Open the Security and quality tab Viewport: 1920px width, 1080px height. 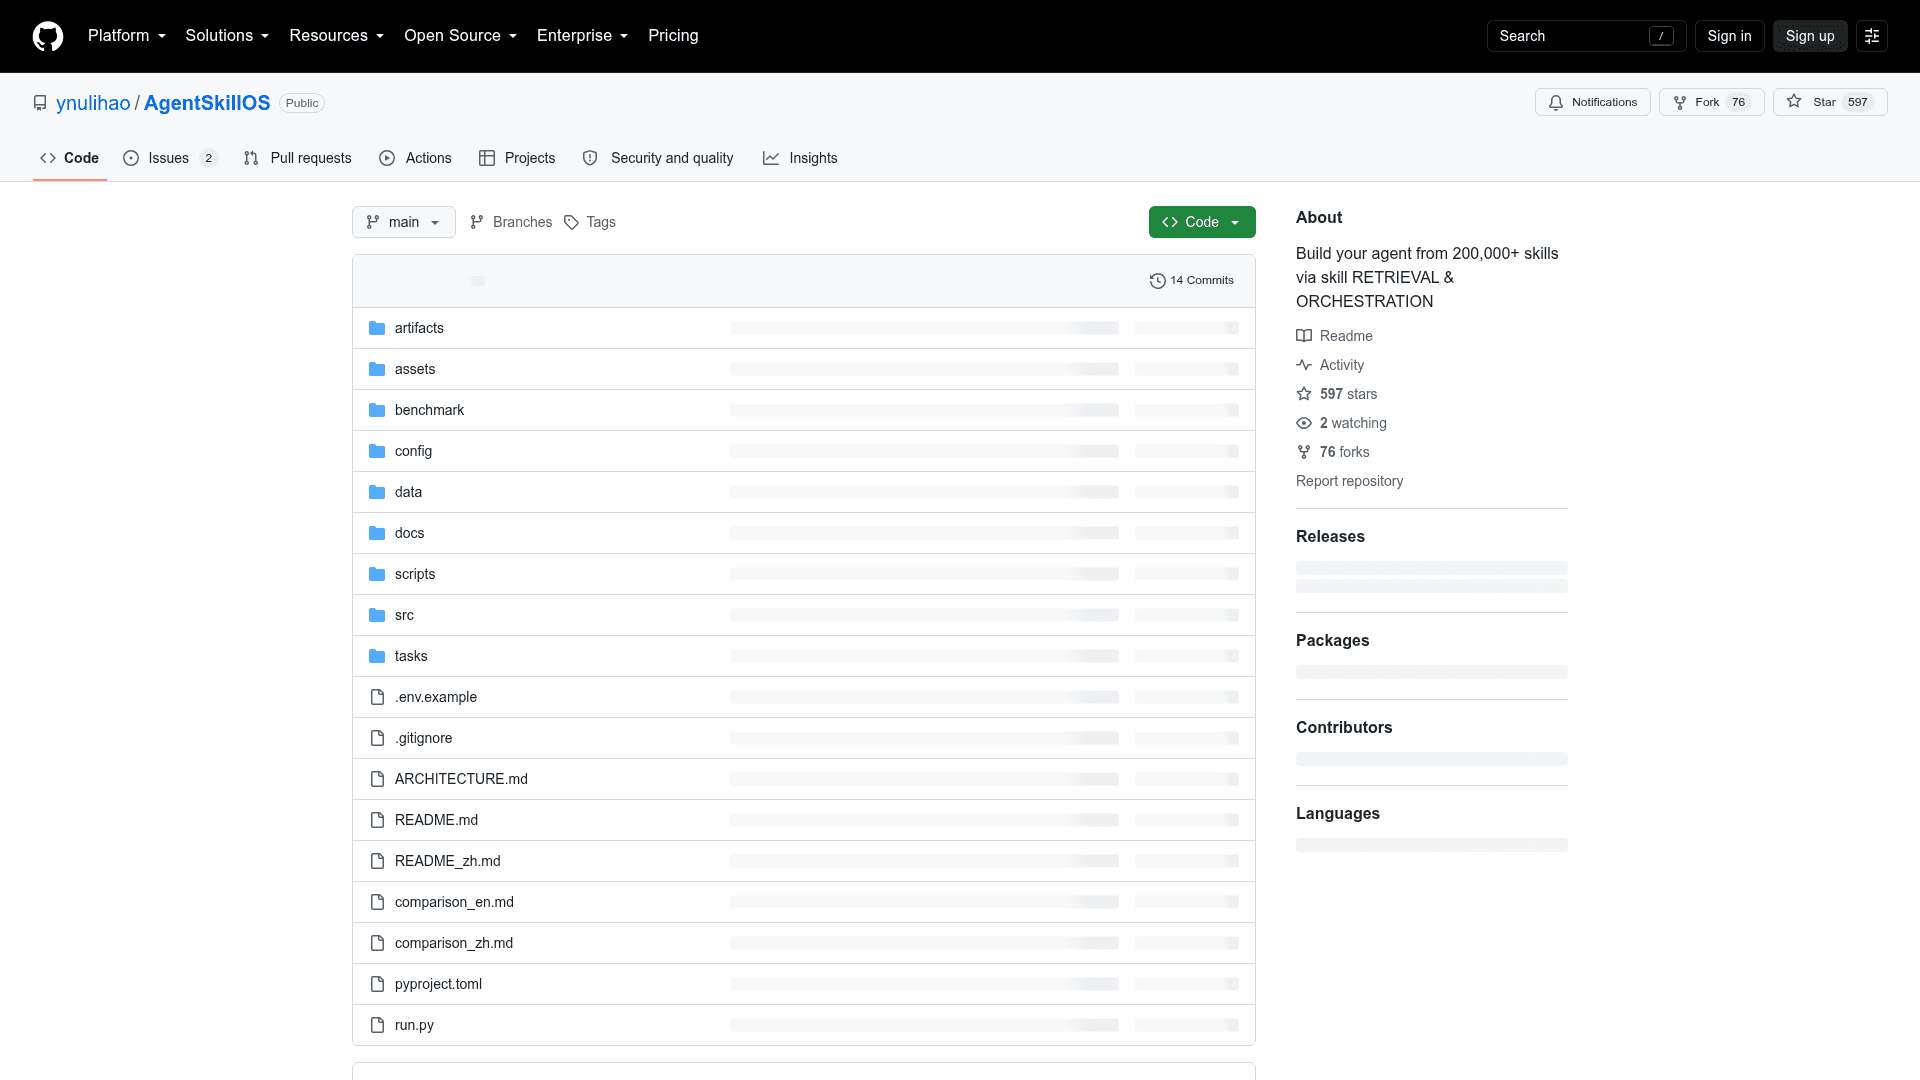tap(658, 158)
